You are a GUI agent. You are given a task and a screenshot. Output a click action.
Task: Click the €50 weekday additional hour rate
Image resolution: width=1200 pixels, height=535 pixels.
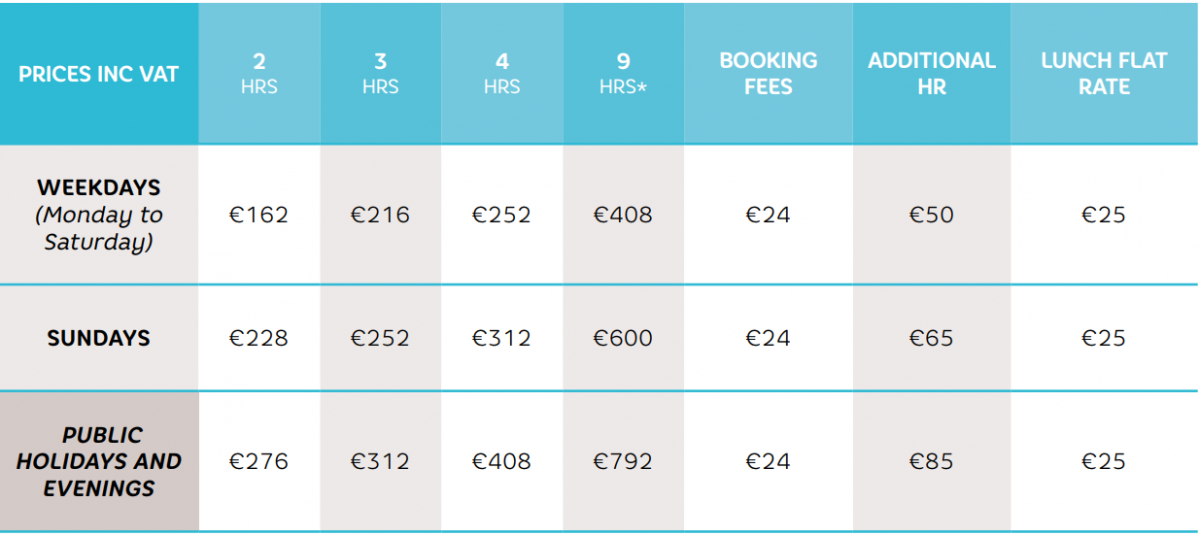point(931,214)
